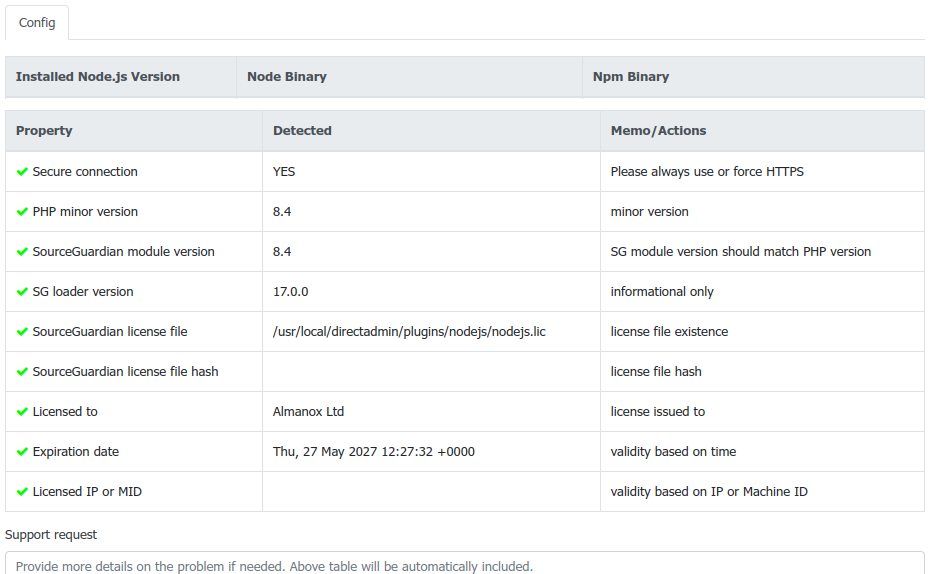Click the Node Binary column header
This screenshot has width=930, height=574.
coord(409,77)
